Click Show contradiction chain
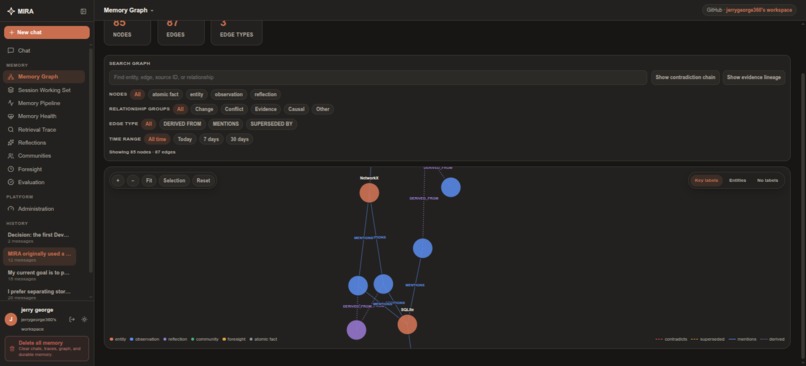 (685, 77)
